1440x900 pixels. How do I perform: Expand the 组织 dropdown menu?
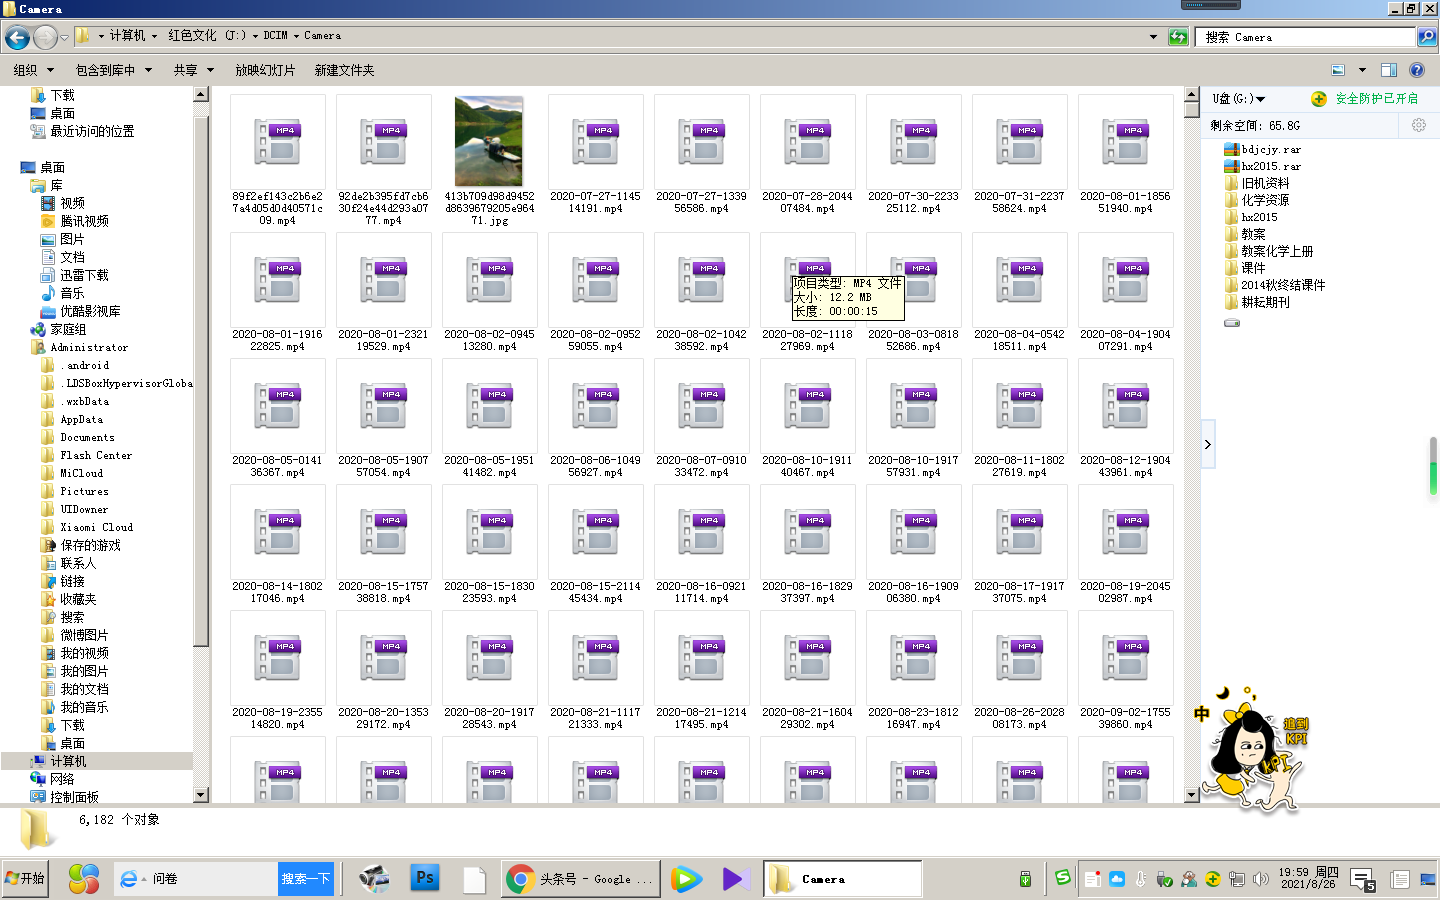31,70
